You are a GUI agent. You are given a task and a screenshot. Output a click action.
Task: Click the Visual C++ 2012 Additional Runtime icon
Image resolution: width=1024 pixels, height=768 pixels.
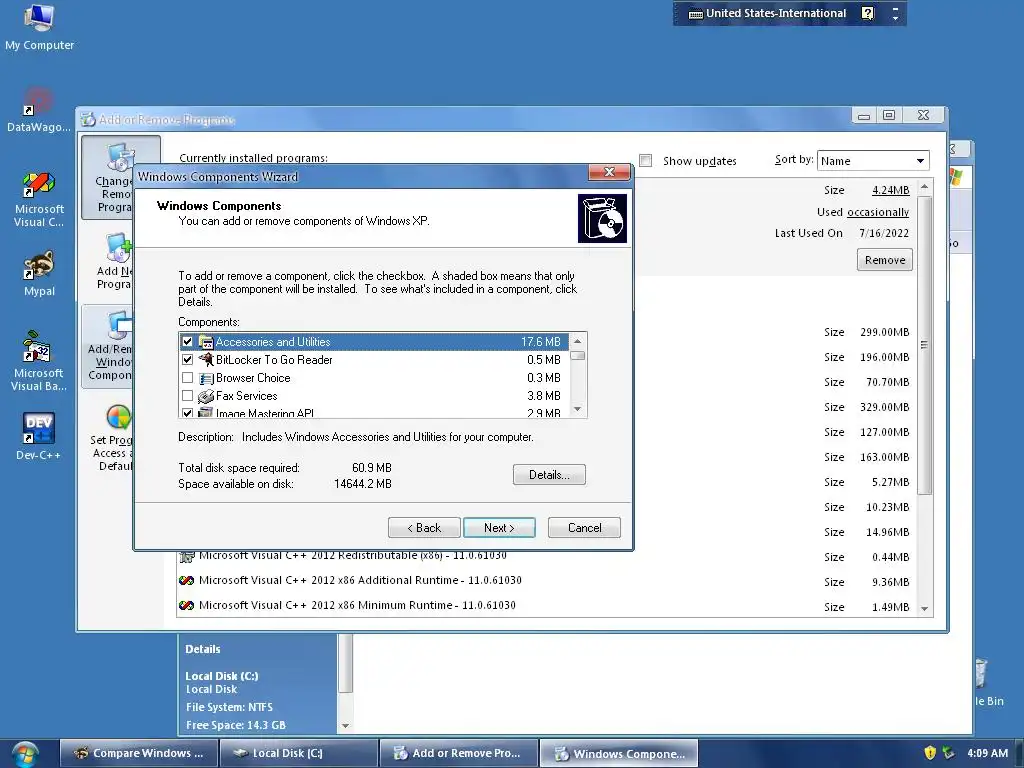(x=187, y=580)
